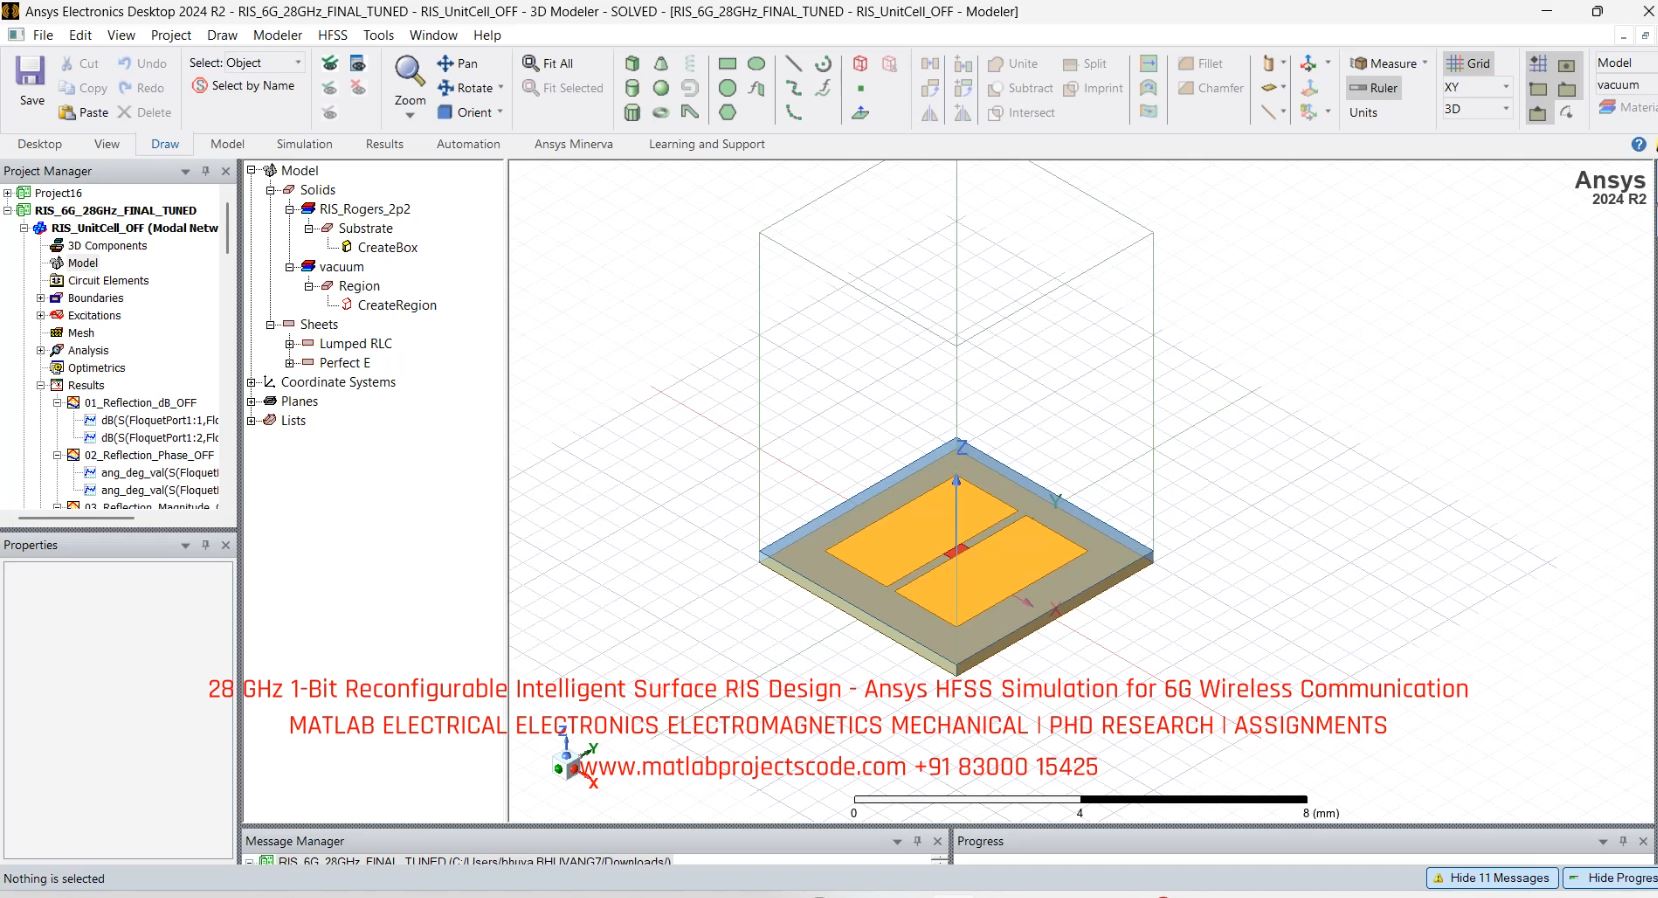Screen dimensions: 1658x898
Task: Switch to the Results ribbon tab
Action: coord(385,144)
